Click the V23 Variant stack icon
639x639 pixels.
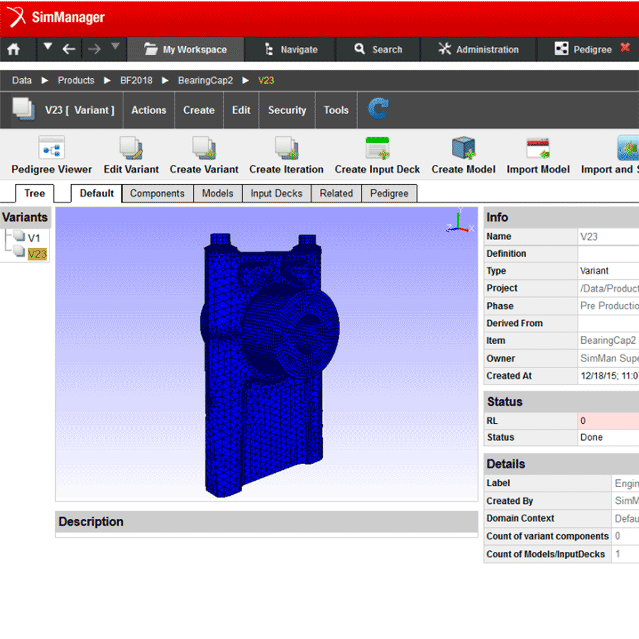tap(24, 108)
